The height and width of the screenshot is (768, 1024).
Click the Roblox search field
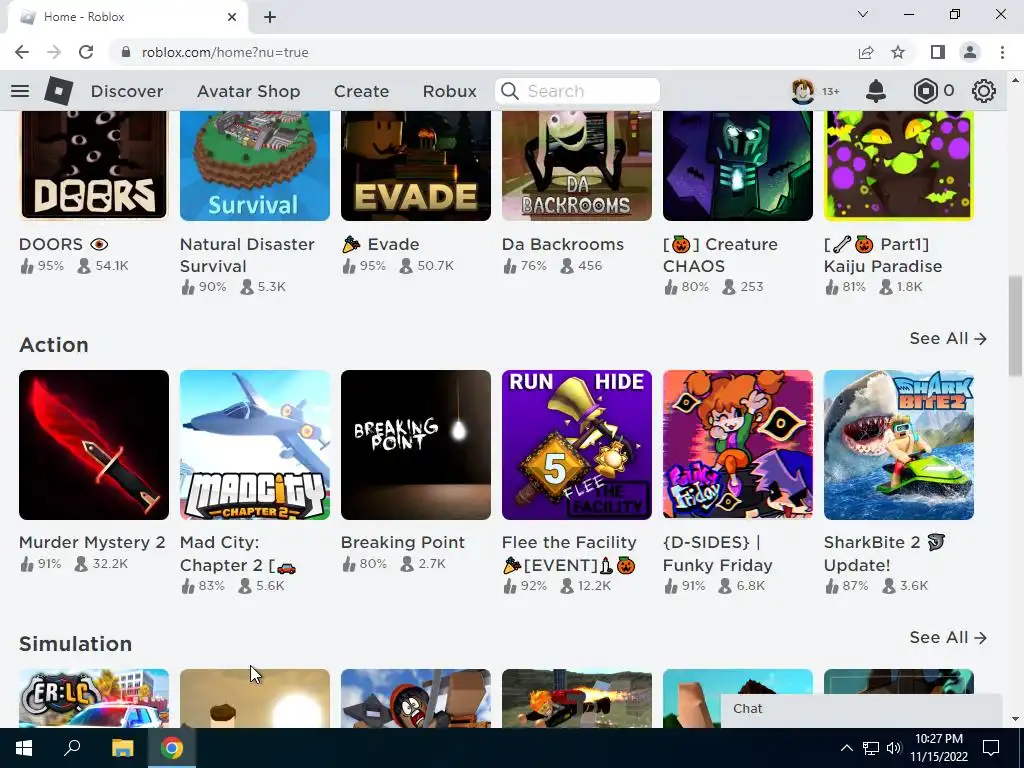click(577, 91)
